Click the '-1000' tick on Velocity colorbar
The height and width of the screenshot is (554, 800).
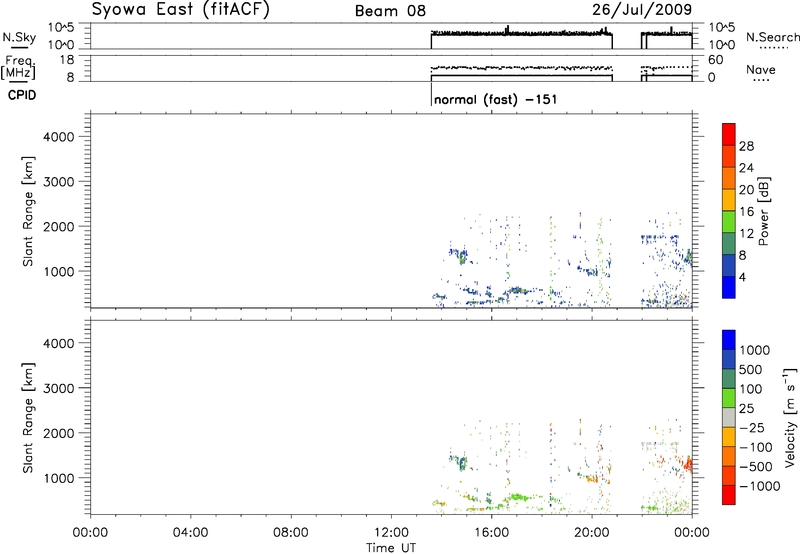coord(760,486)
